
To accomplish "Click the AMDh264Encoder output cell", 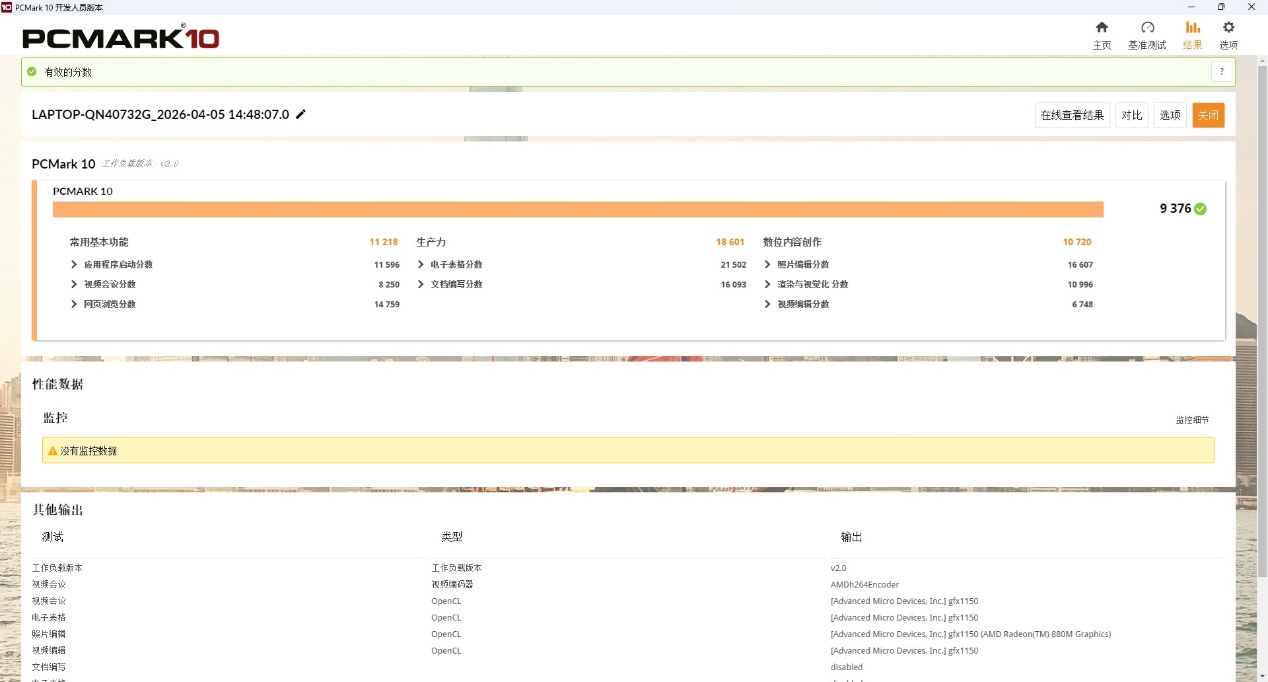I will tap(864, 584).
